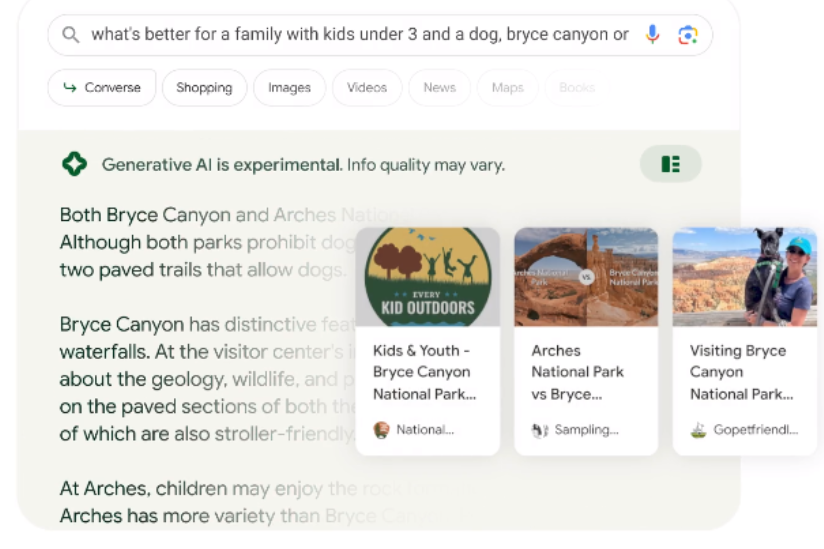Select the Maps filter chip
Image resolution: width=824 pixels, height=549 pixels.
[507, 88]
